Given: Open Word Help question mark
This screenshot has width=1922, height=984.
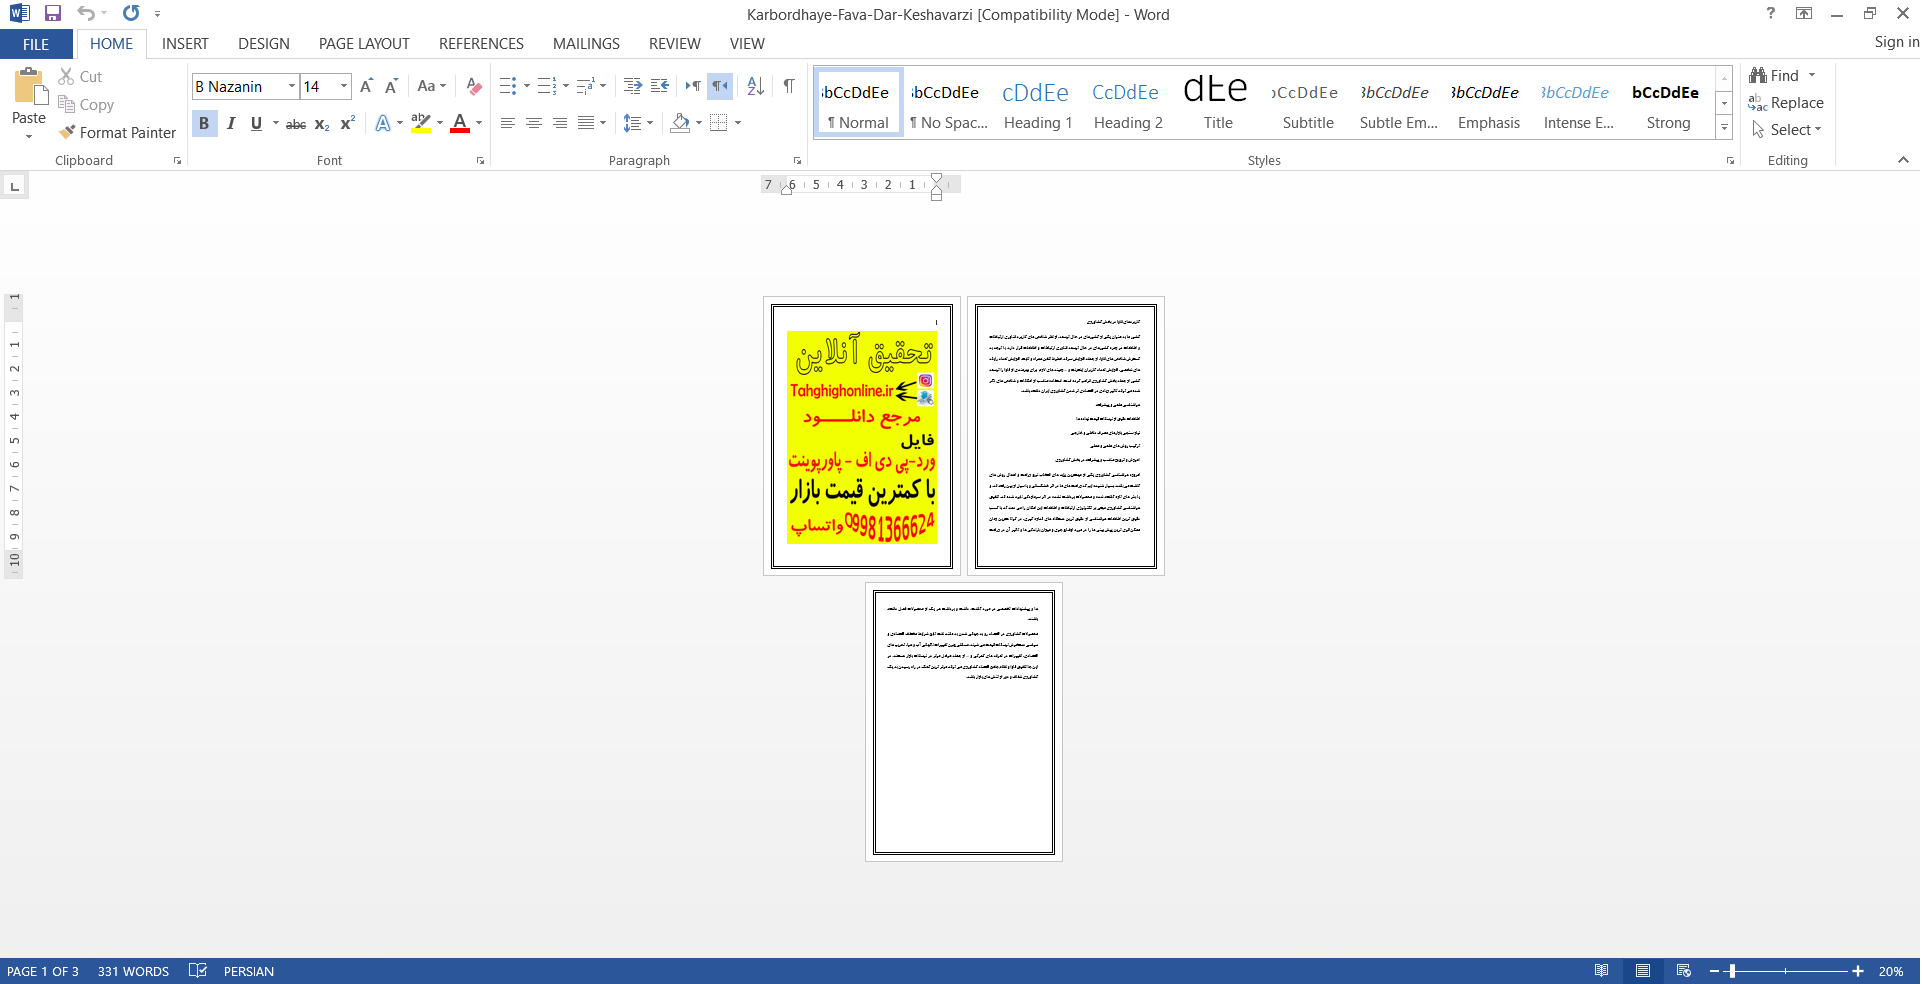Looking at the screenshot, I should pyautogui.click(x=1771, y=13).
